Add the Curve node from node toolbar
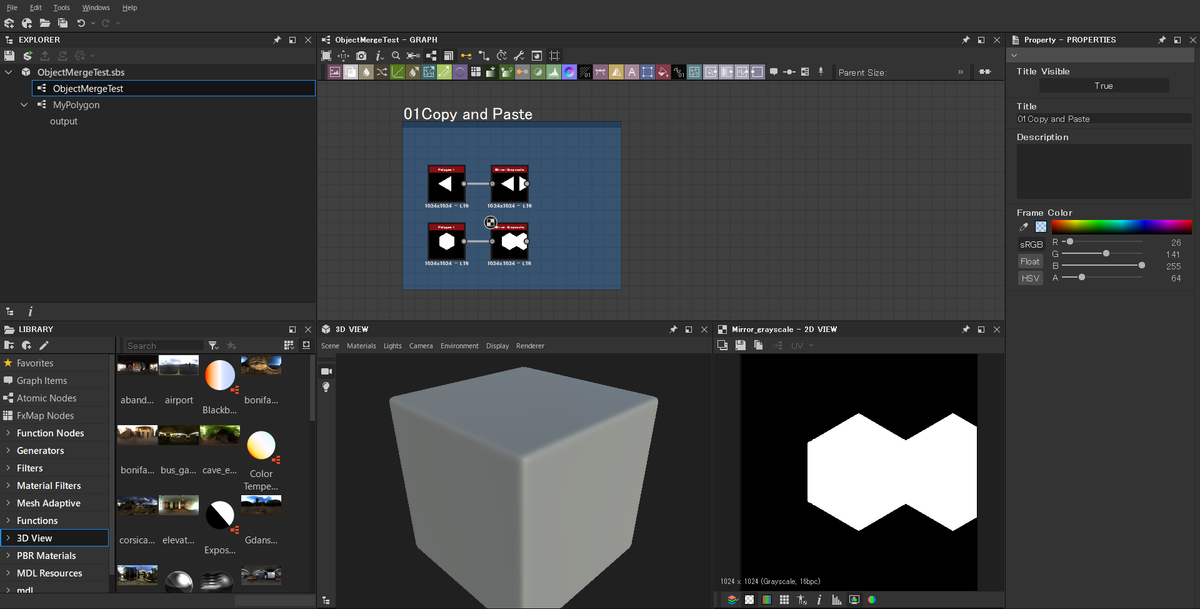The image size is (1200, 609). point(397,72)
